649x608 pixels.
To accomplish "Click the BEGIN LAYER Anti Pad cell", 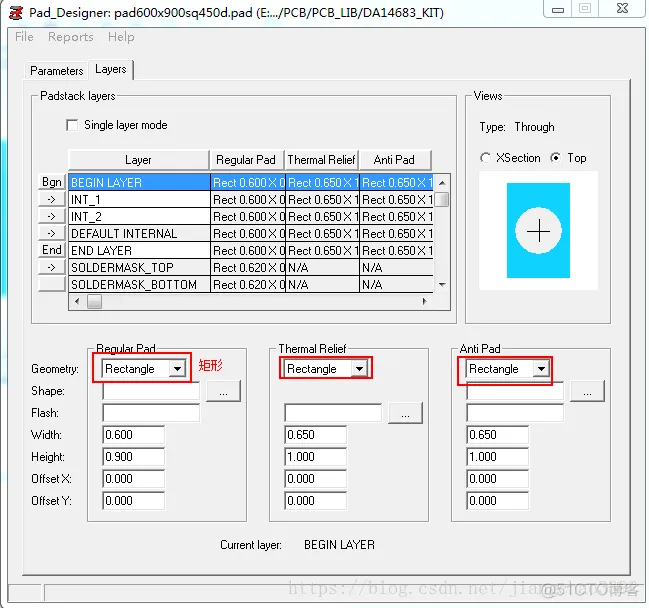I will click(397, 183).
